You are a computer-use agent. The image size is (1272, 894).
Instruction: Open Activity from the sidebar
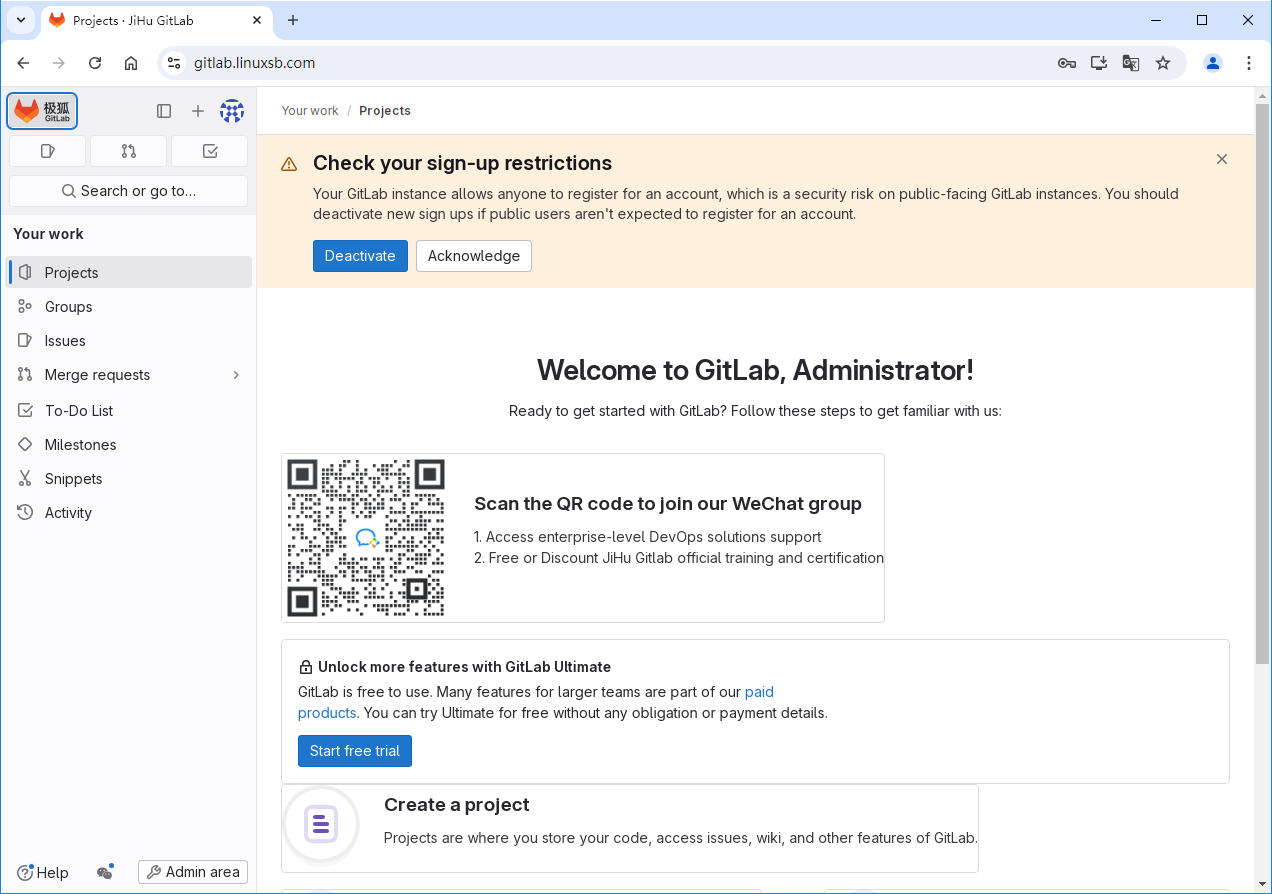[x=68, y=513]
